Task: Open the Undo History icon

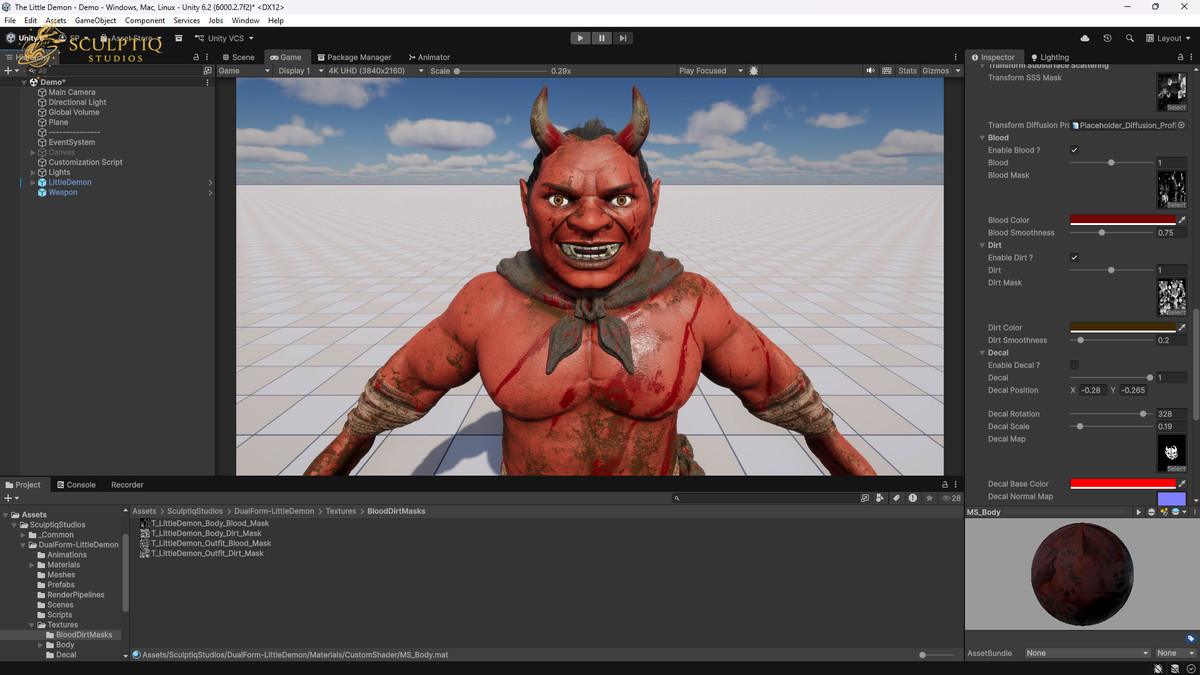Action: 1107,38
